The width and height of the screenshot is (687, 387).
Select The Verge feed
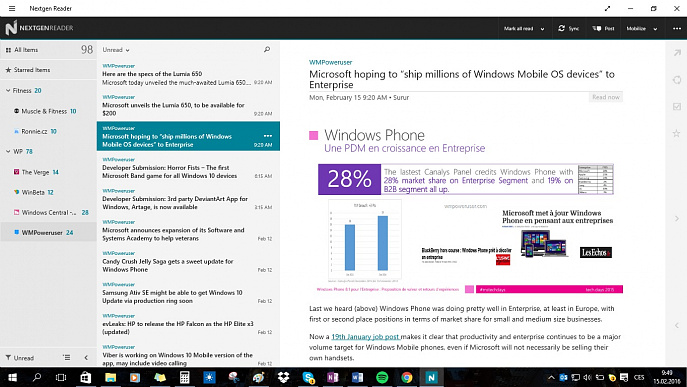(48, 172)
